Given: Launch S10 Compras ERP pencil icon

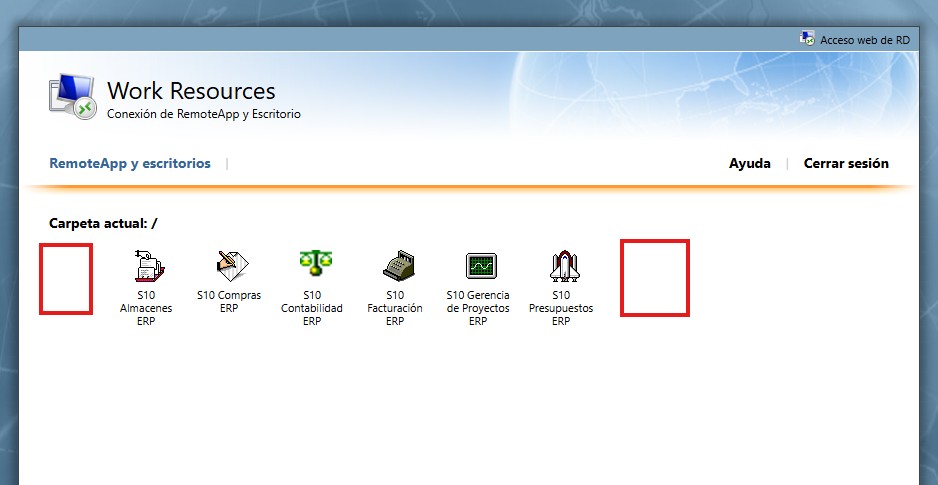Looking at the screenshot, I should [x=231, y=265].
